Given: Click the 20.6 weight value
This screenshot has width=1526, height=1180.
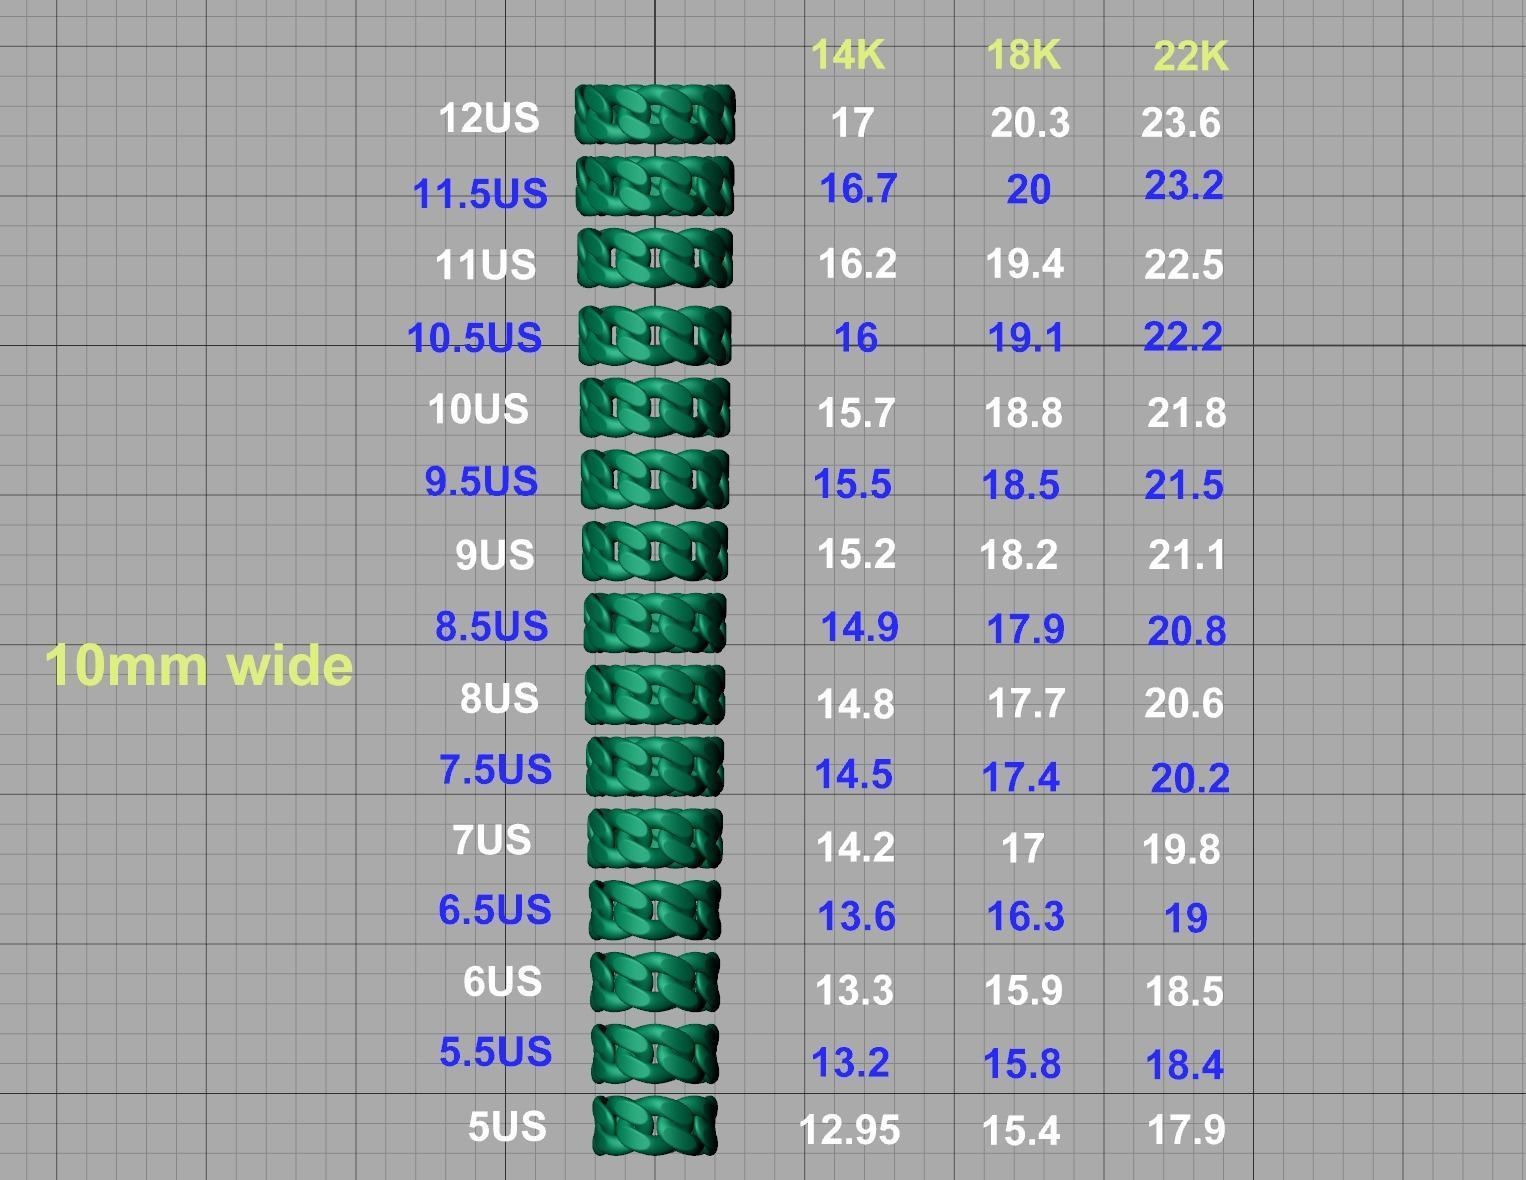Looking at the screenshot, I should [x=1184, y=703].
